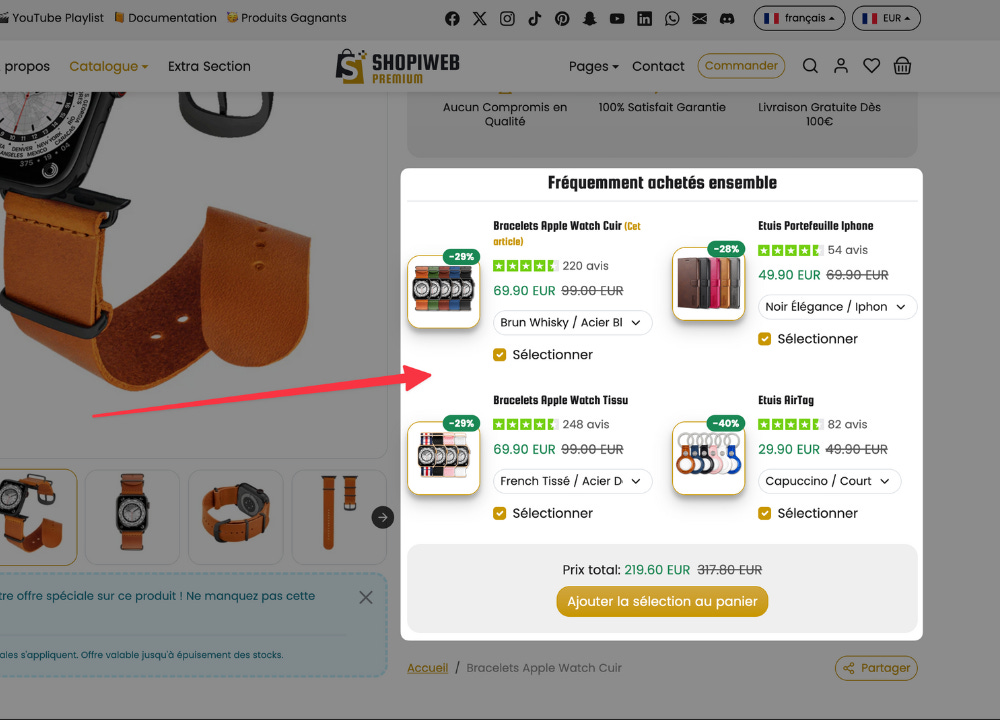This screenshot has height=720, width=1000.
Task: Click the AirTag cases bundle image
Action: click(x=709, y=458)
